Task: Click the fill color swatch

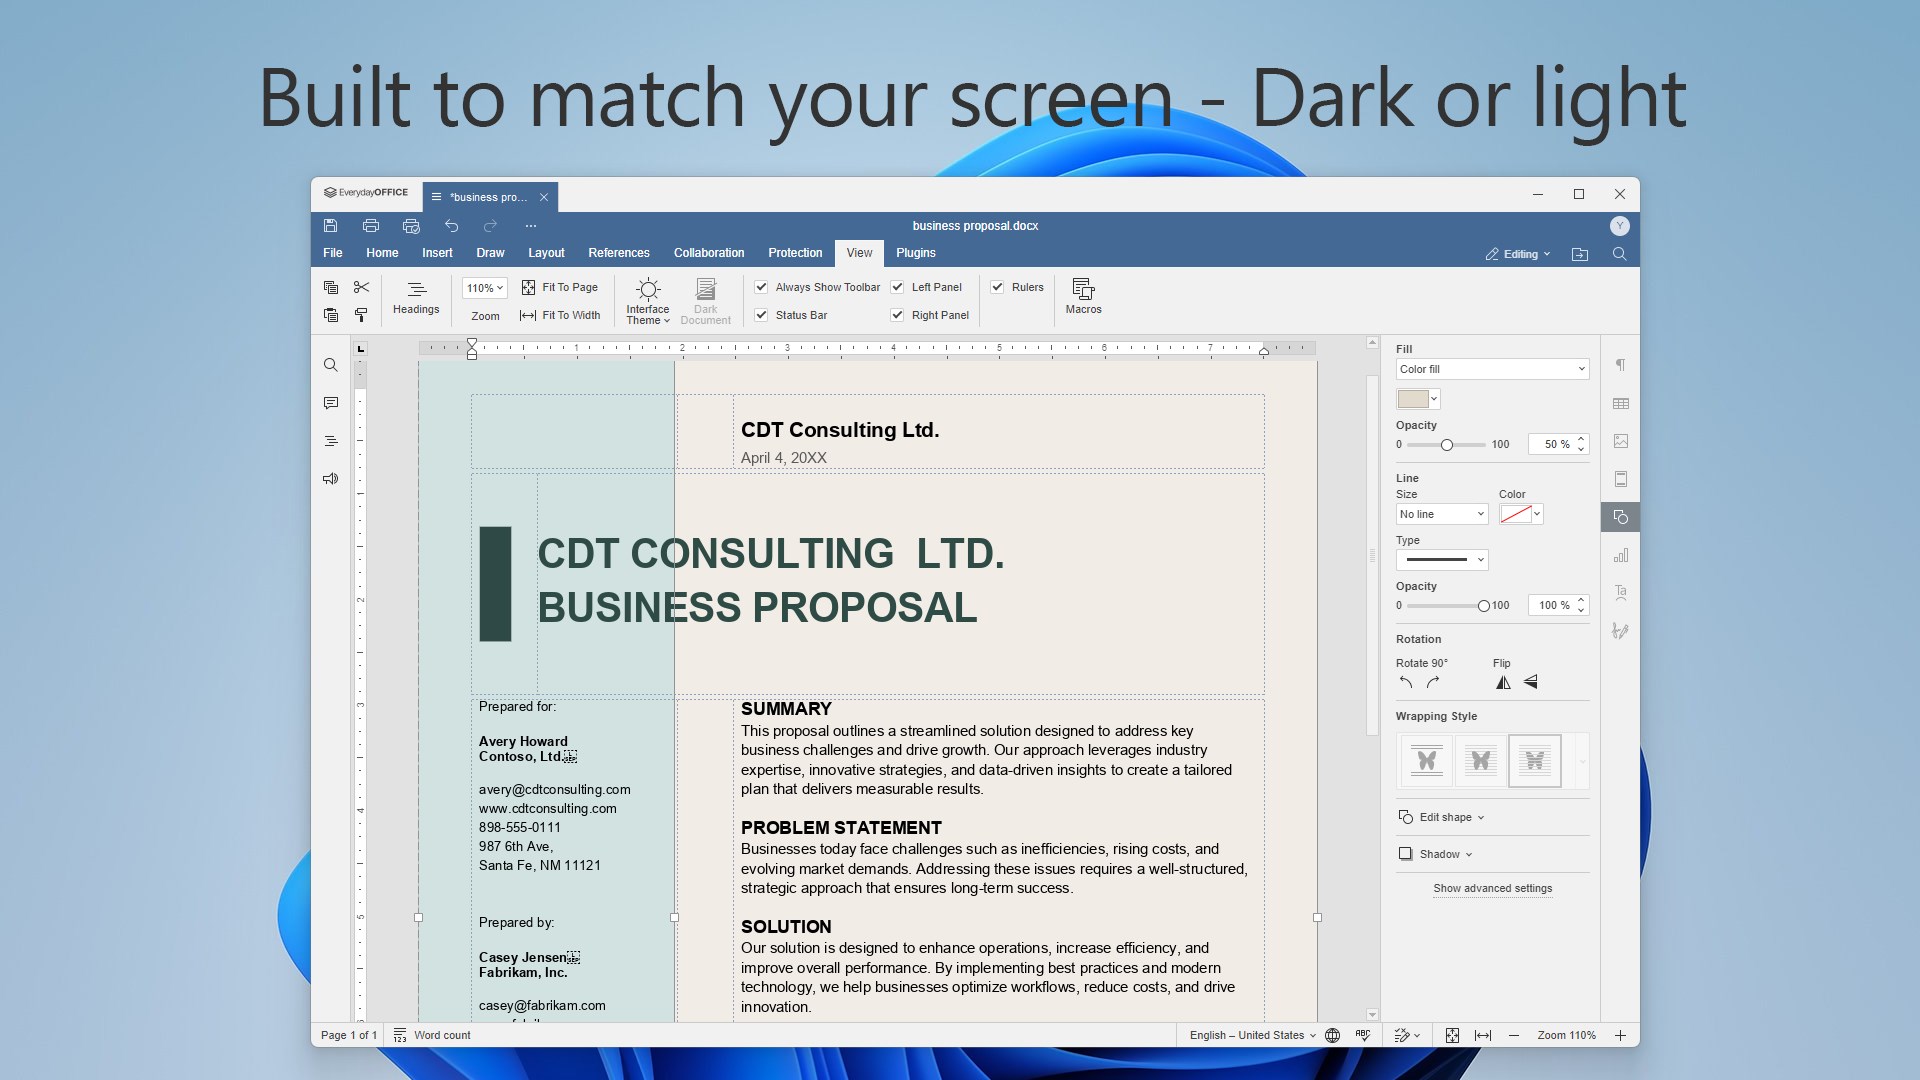Action: click(1418, 399)
